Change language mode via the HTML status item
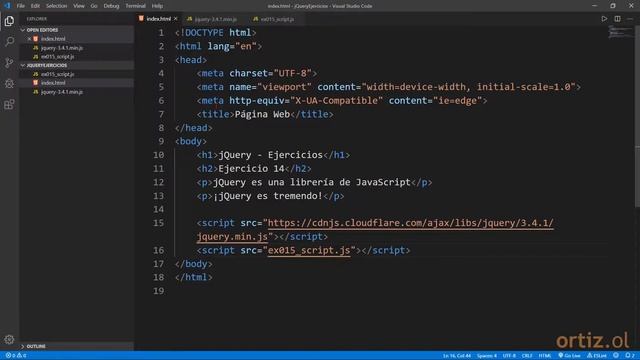The height and width of the screenshot is (360, 640). click(545, 356)
